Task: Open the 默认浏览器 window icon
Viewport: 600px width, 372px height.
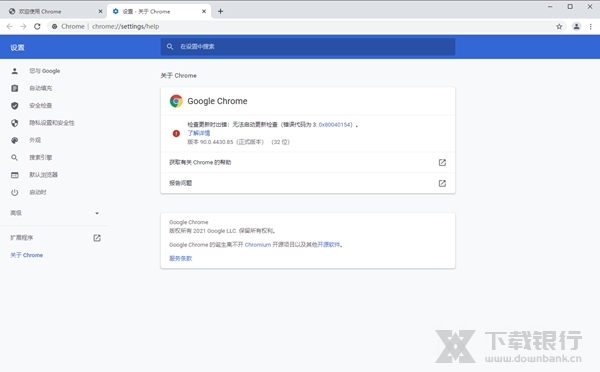Action: [15, 175]
